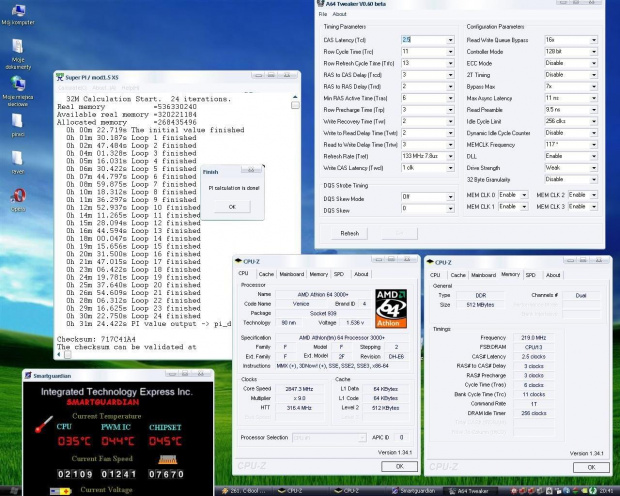Image resolution: width=620 pixels, height=496 pixels.
Task: Click the chipset temperature reading 045°C
Action: (165, 441)
